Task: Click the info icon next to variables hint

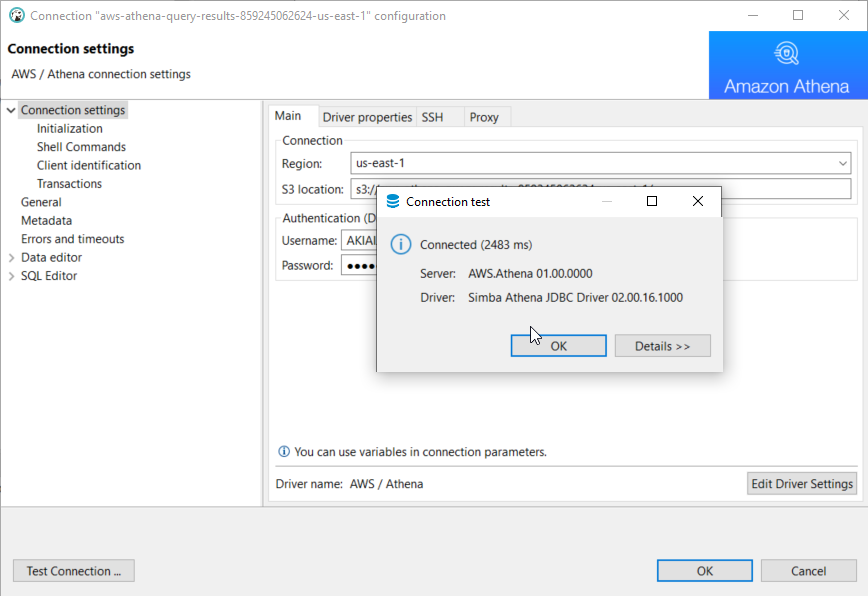Action: coord(283,452)
